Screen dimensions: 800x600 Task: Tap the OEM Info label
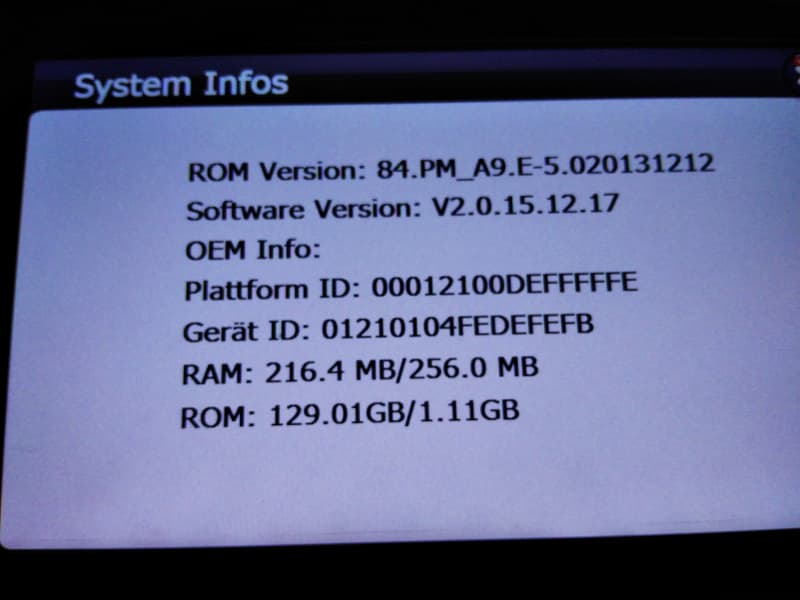pyautogui.click(x=253, y=250)
